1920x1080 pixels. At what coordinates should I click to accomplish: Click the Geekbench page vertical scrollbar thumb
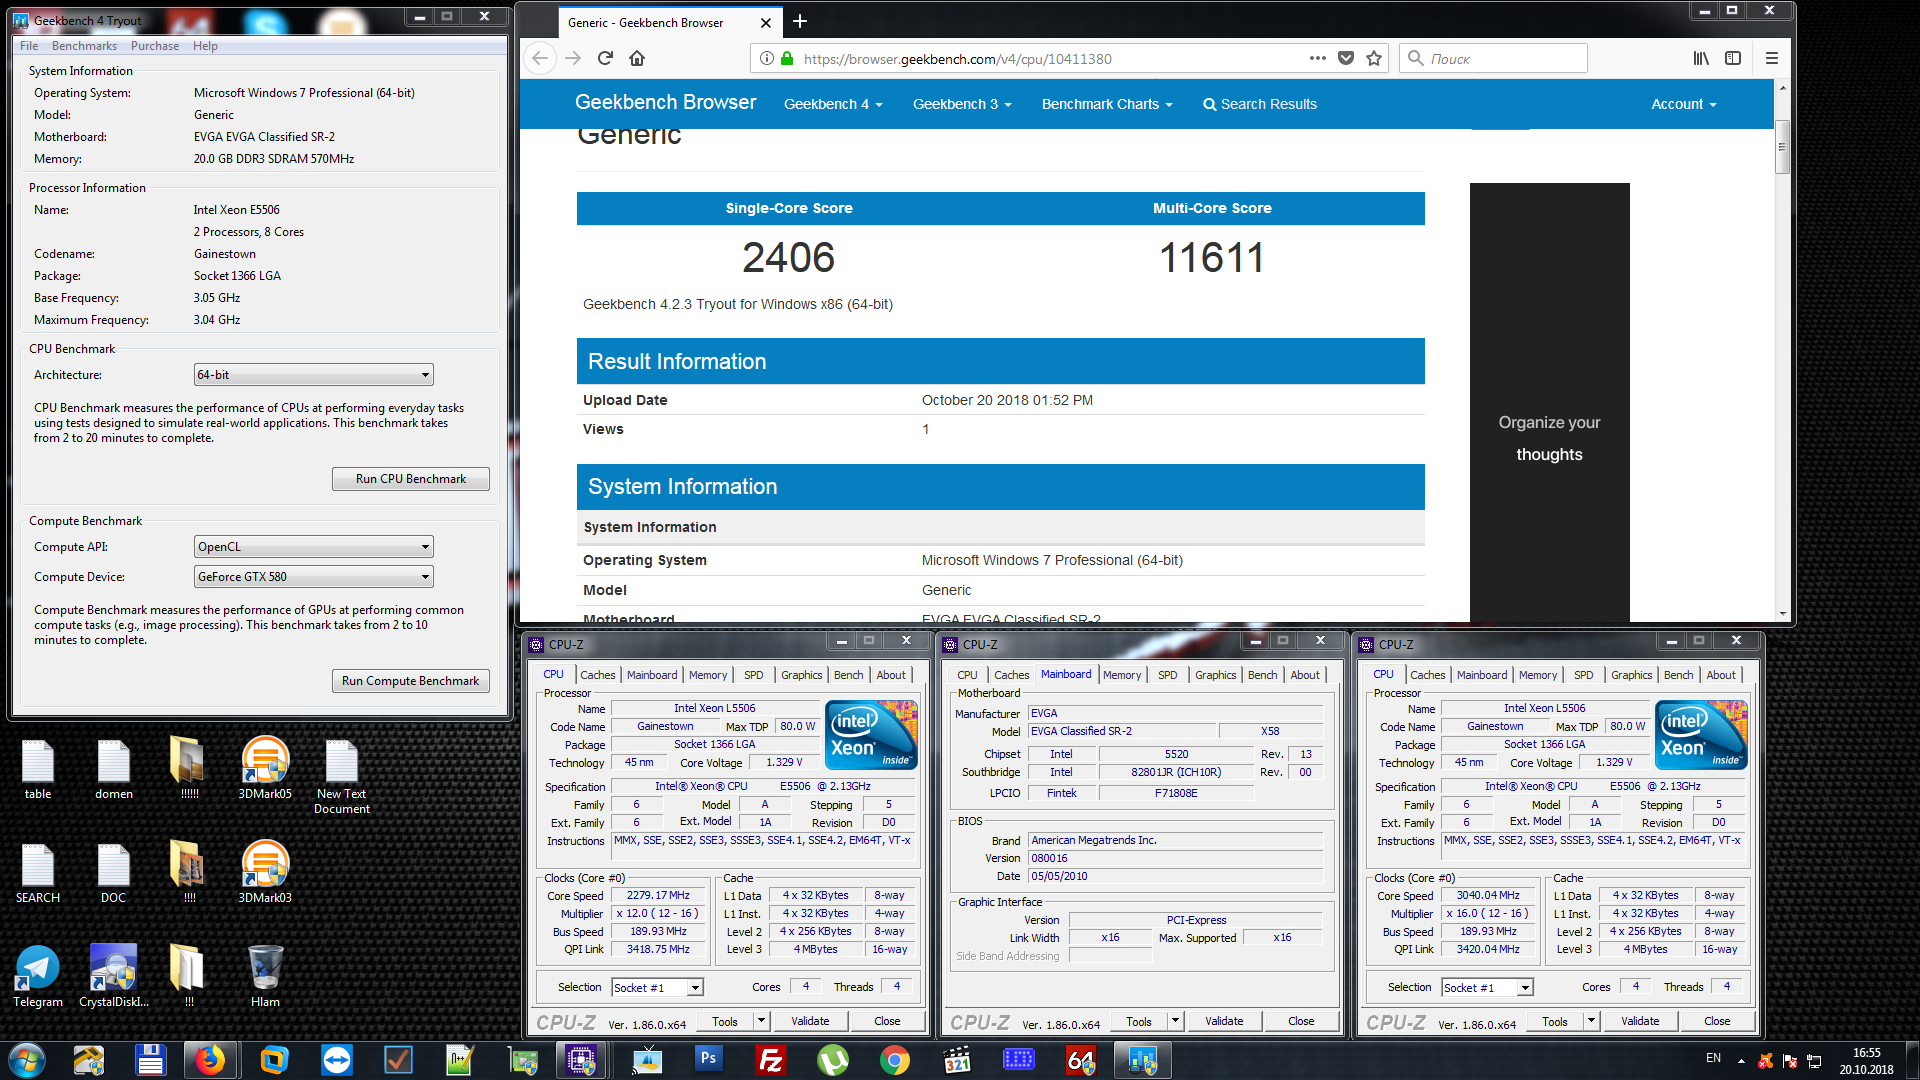pos(1782,147)
